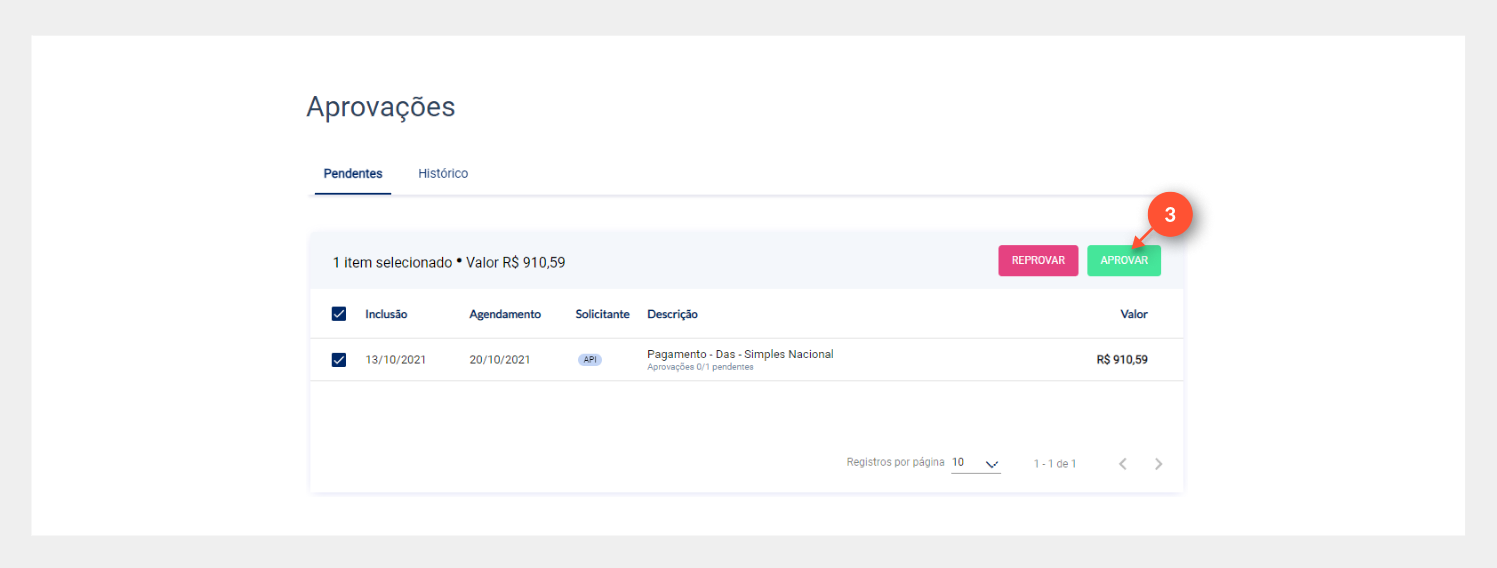Click the R$ 910,59 row value
Image resolution: width=1497 pixels, height=568 pixels.
click(1122, 360)
